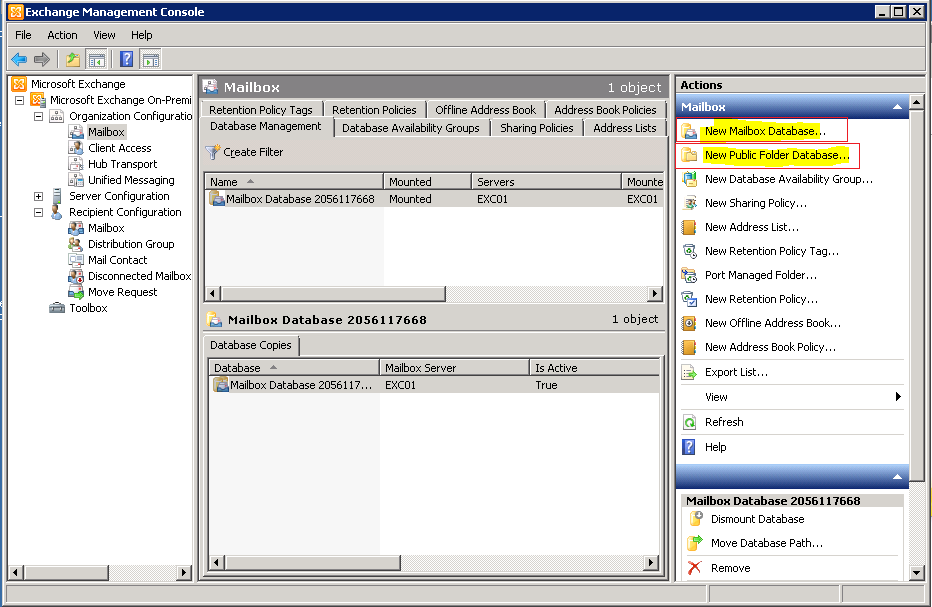Screen dimensions: 932x607
Task: Collapse the Microsoft Exchange On-Premises node
Action: [x=20, y=100]
